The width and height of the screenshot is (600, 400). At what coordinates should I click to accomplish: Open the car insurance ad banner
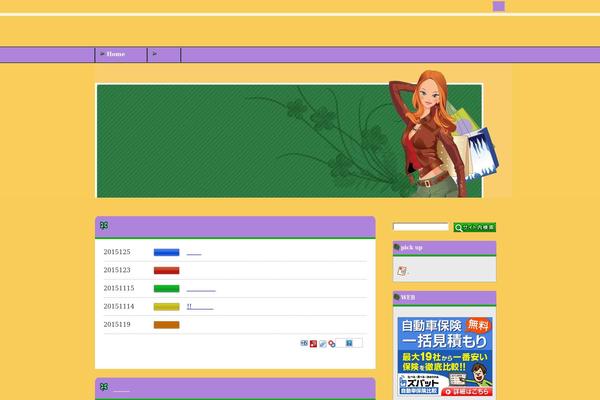(445, 357)
